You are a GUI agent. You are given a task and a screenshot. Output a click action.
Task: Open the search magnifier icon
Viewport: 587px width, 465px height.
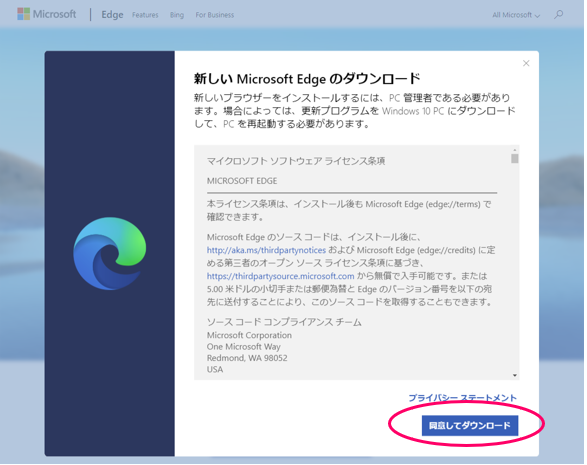pos(559,15)
